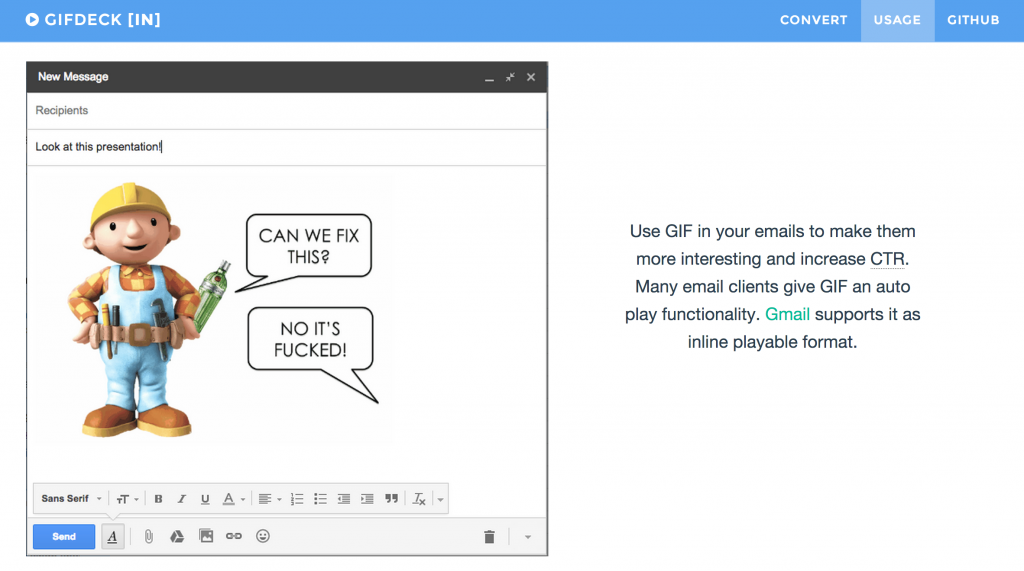Open the Sans Serif font dropdown
The height and width of the screenshot is (571, 1024).
[71, 499]
